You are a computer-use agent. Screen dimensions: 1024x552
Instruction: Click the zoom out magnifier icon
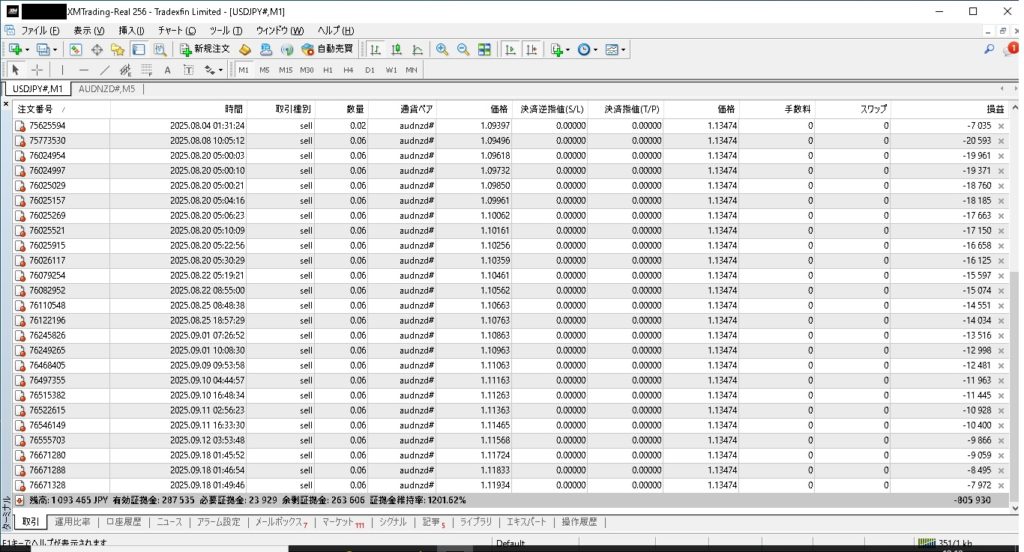click(463, 49)
